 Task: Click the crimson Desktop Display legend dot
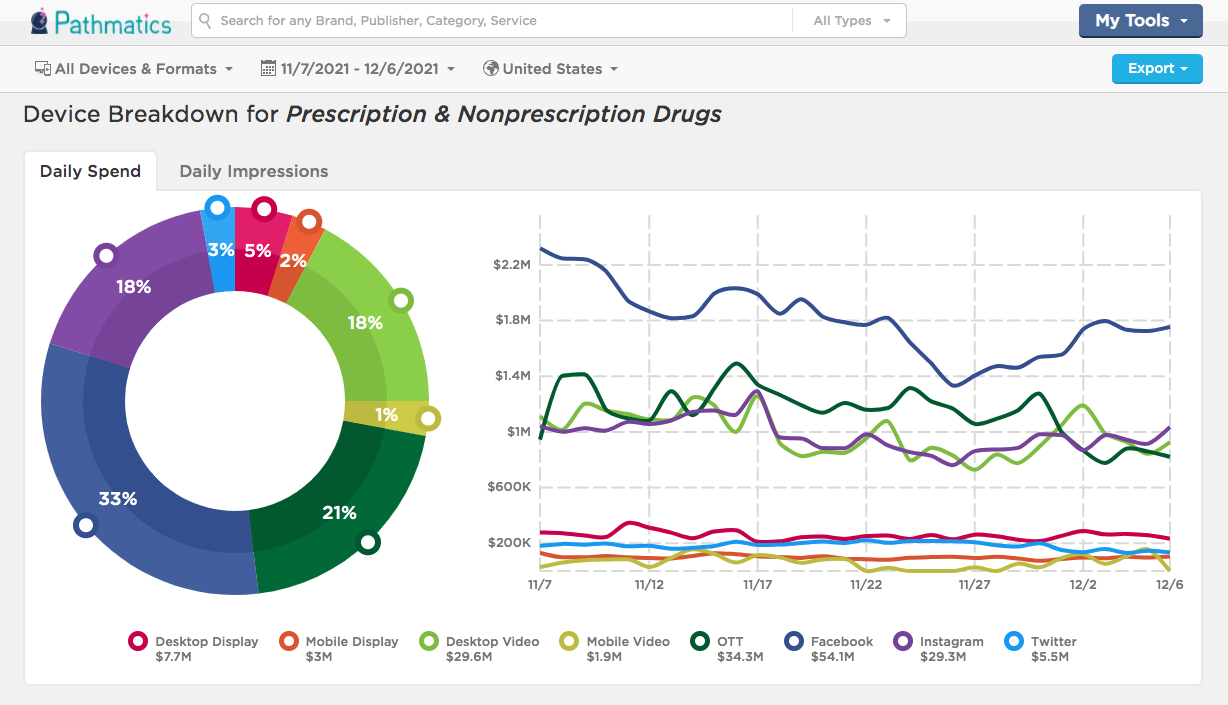coord(138,641)
